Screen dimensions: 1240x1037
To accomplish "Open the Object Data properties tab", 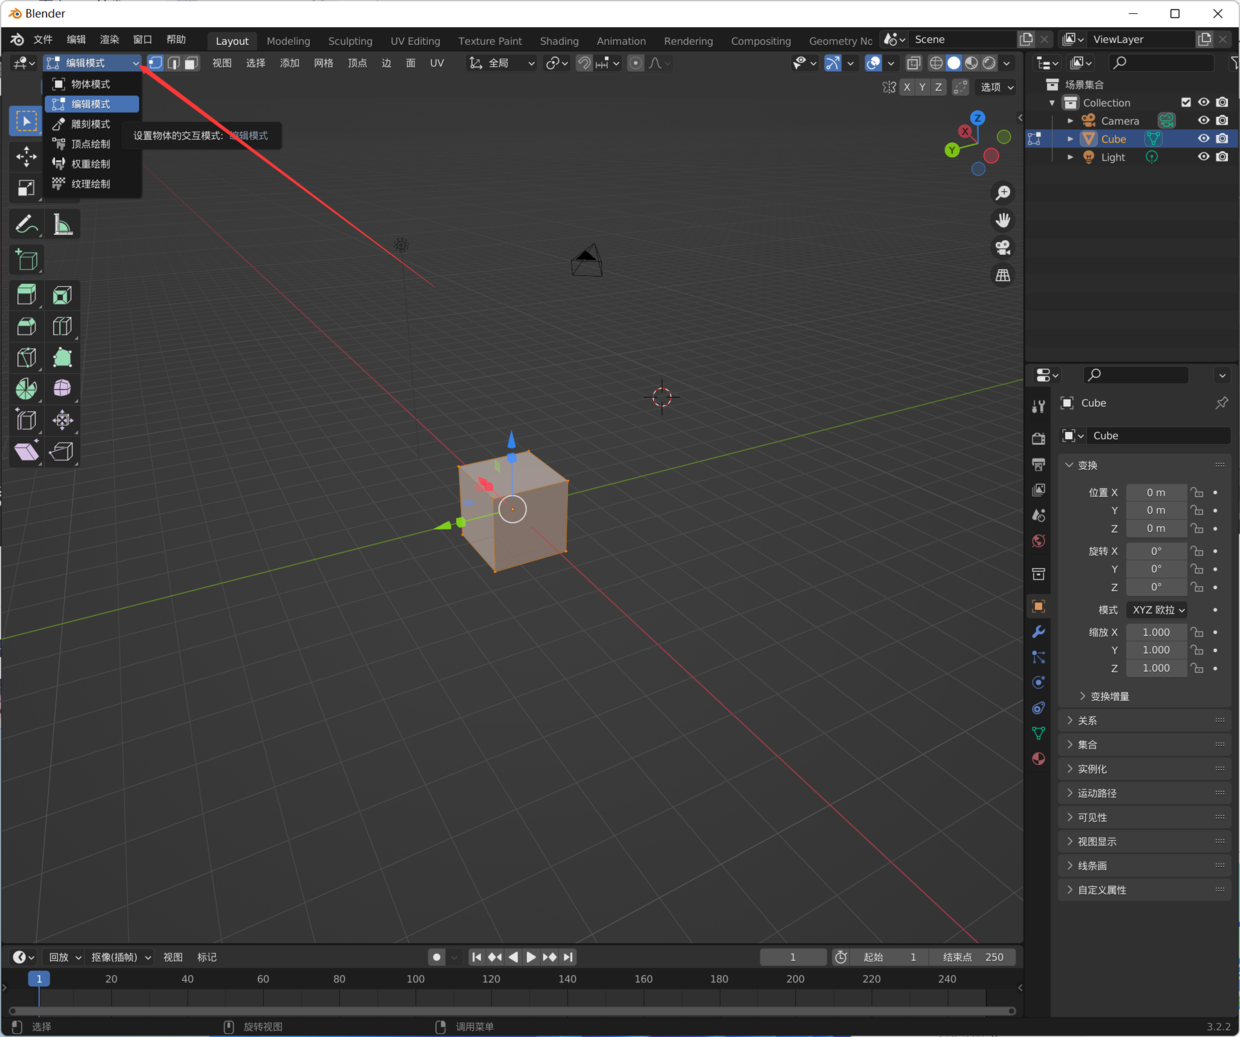I will point(1038,733).
